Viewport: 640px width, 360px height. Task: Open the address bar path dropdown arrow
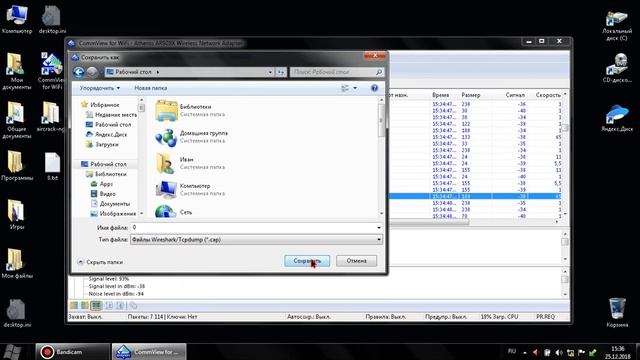tap(270, 72)
